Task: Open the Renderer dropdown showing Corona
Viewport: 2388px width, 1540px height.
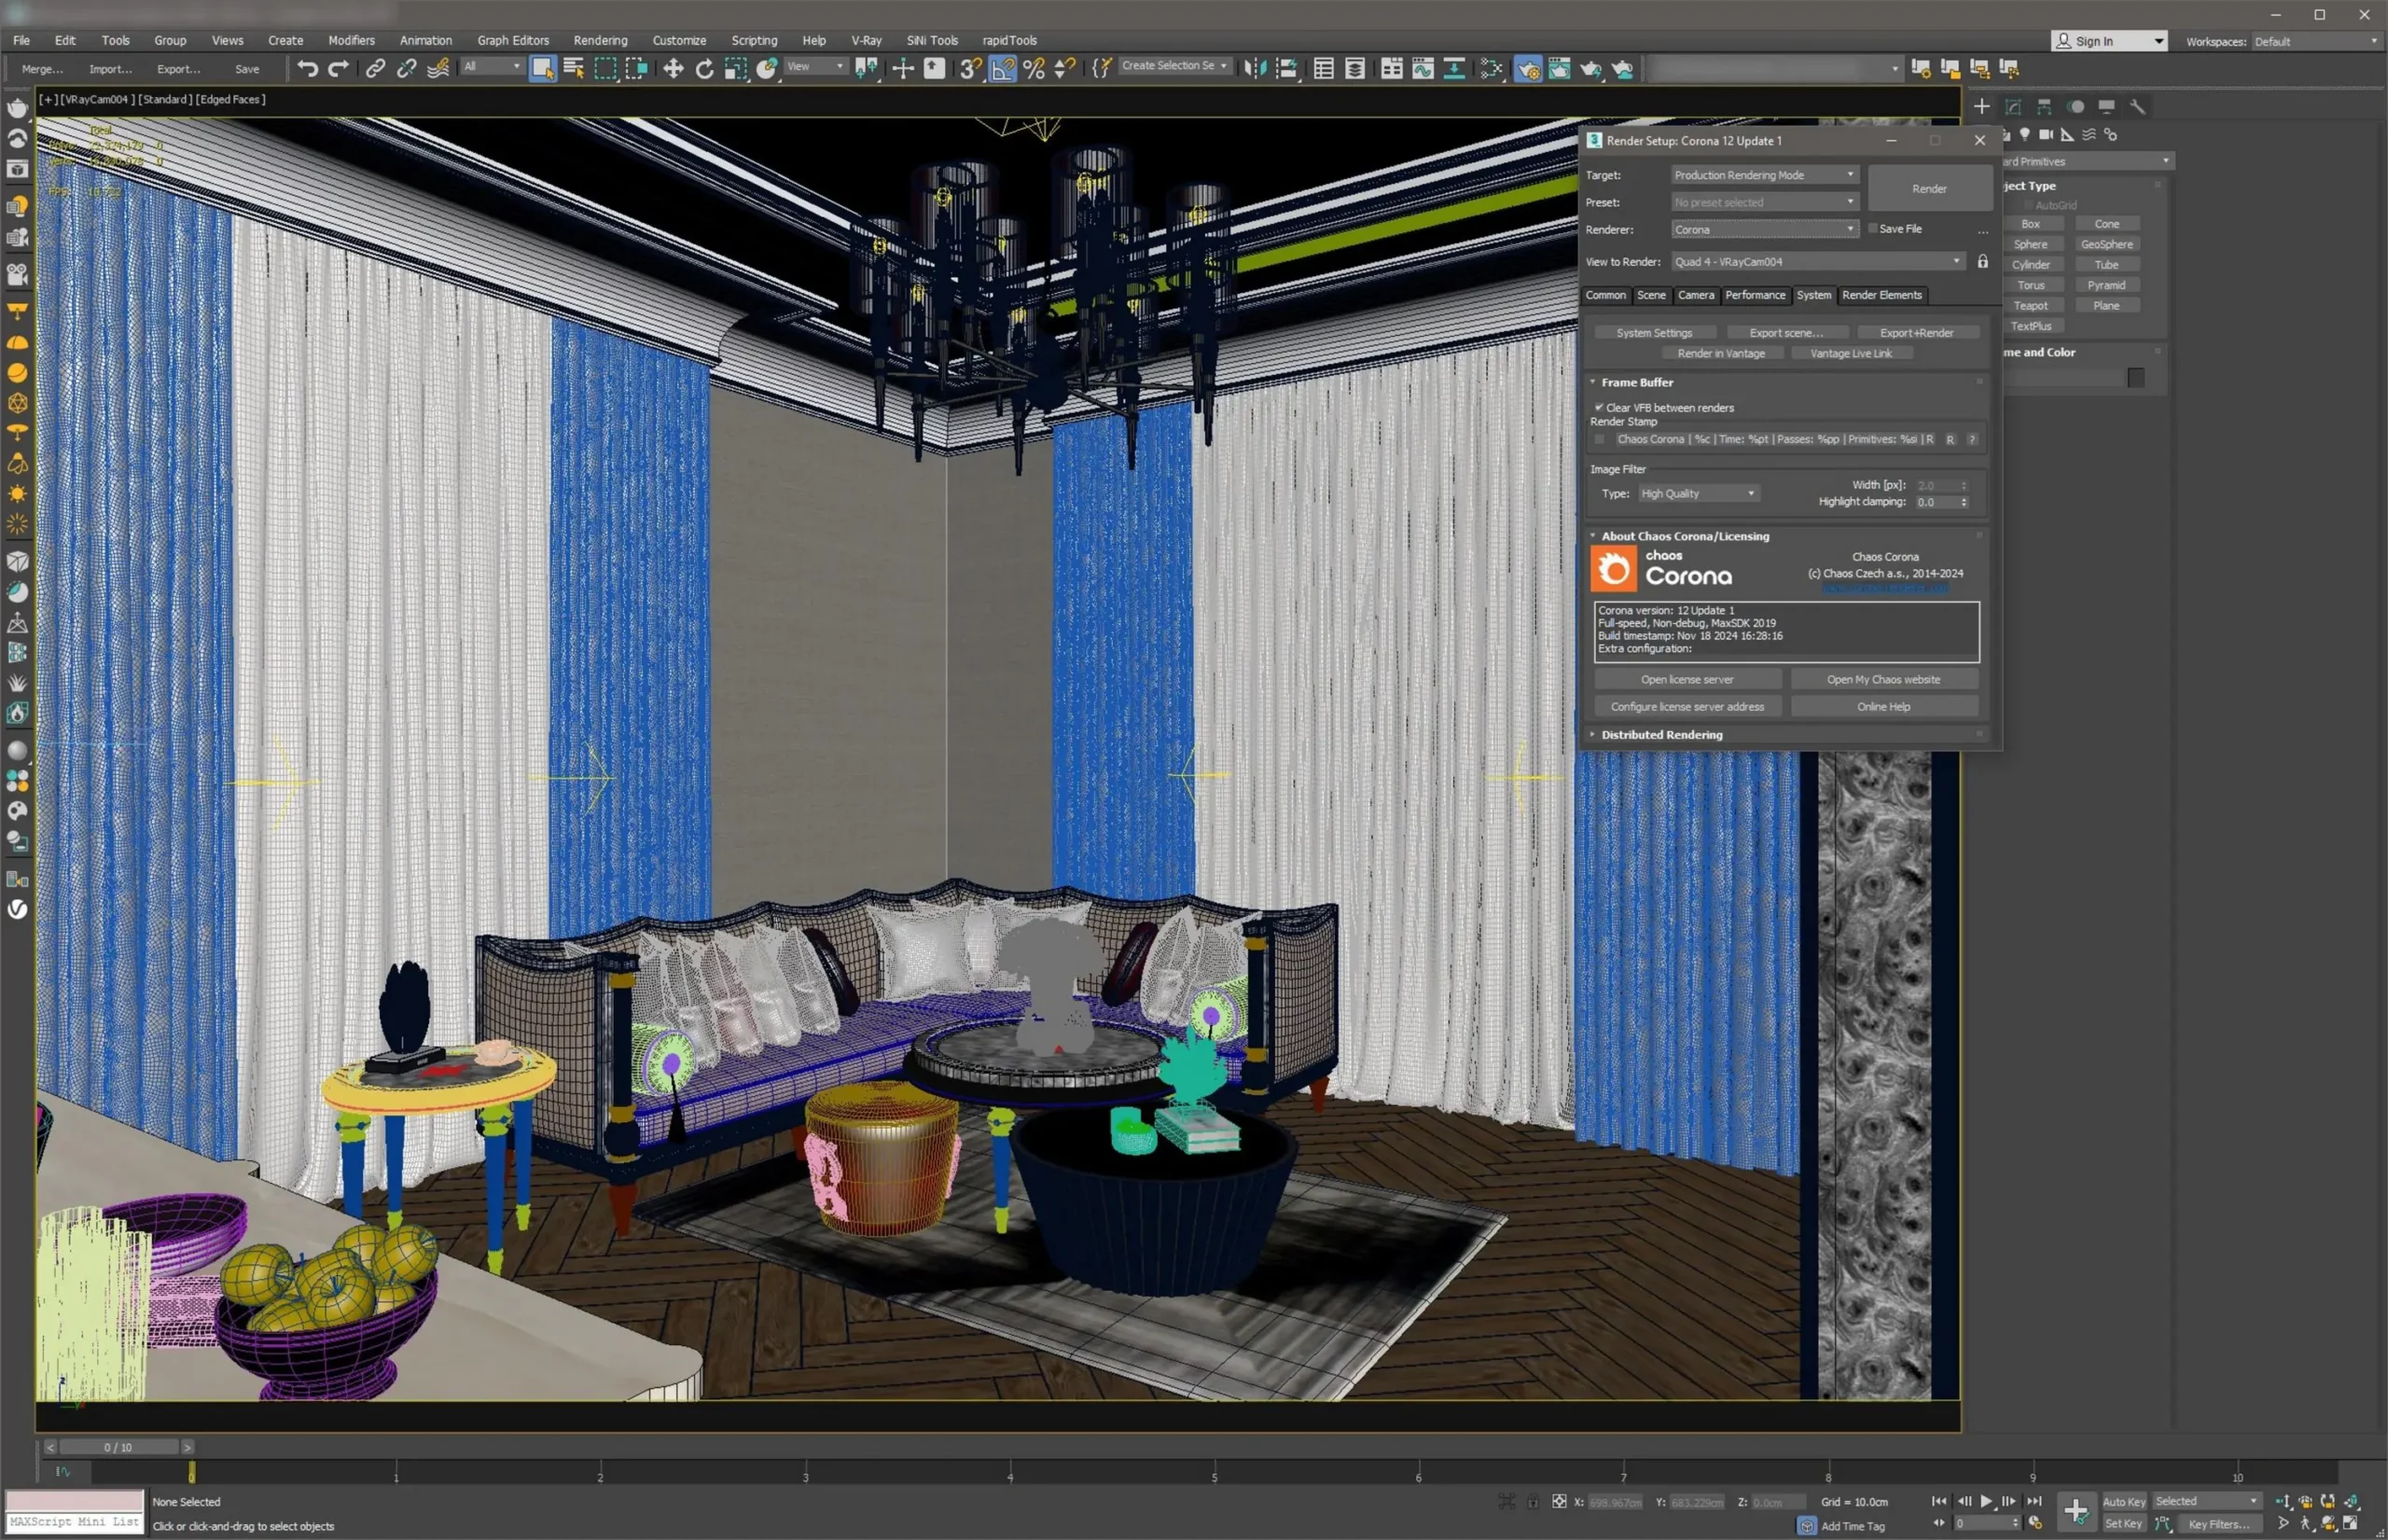Action: point(1764,229)
